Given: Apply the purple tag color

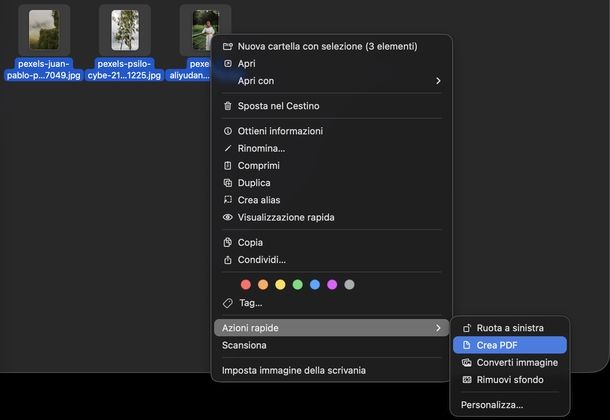Looking at the screenshot, I should pyautogui.click(x=332, y=285).
